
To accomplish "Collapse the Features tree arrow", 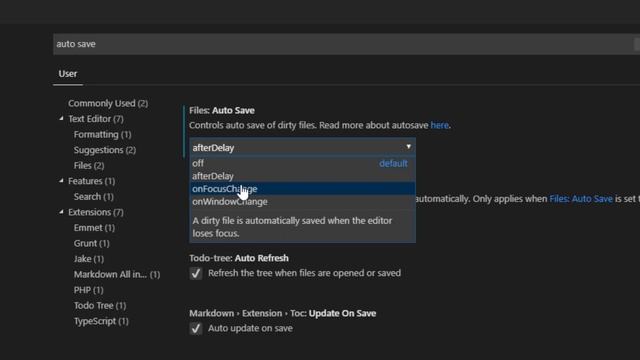I will 61,180.
